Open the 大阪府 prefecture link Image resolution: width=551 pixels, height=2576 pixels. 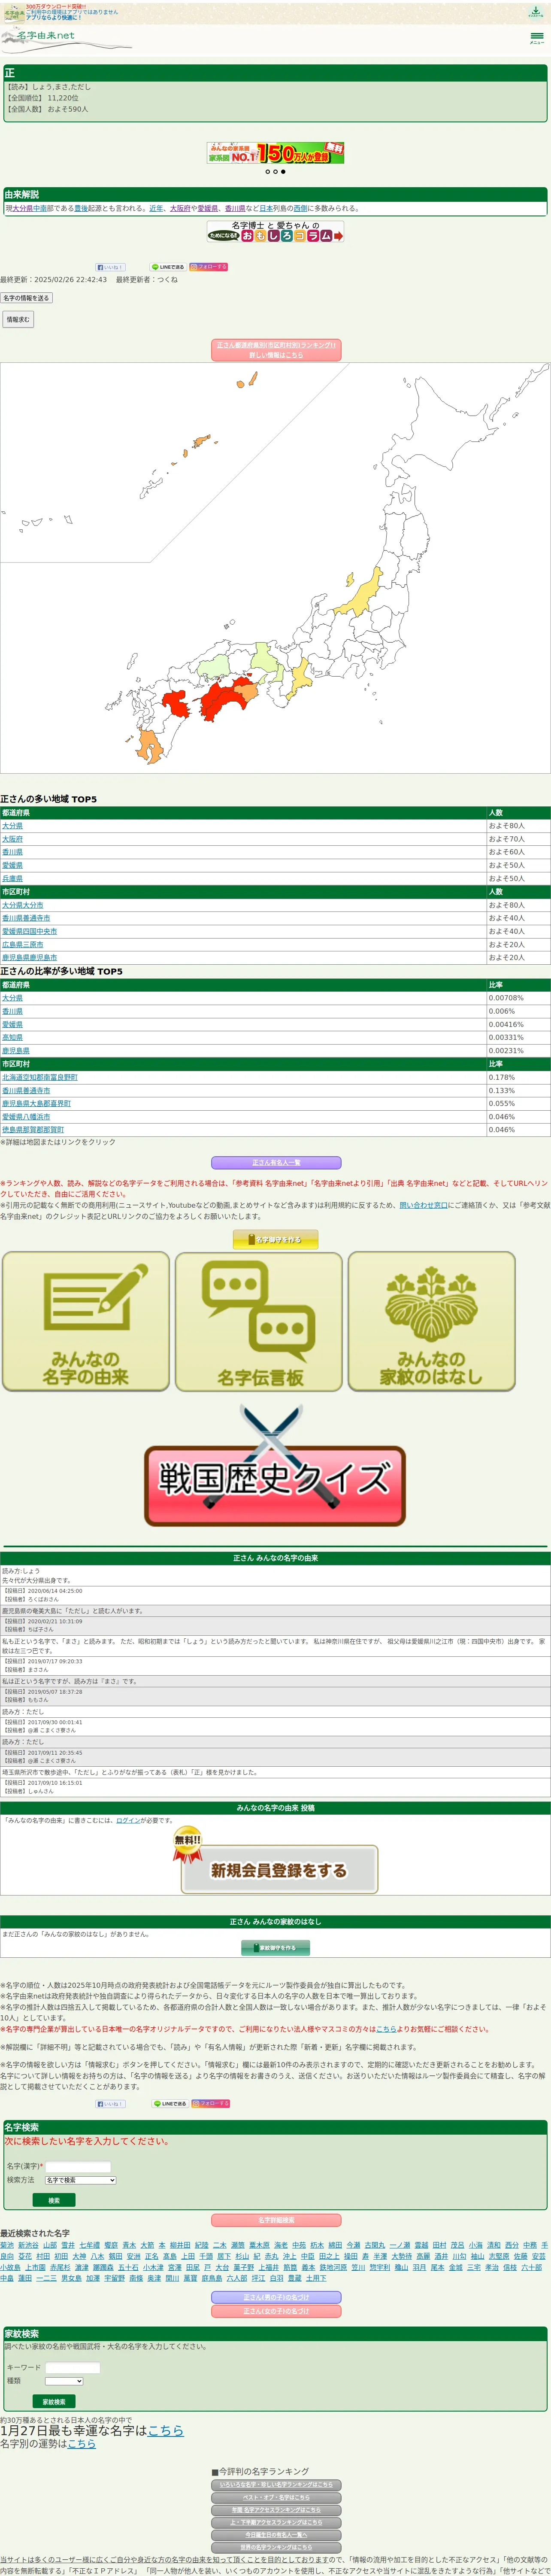click(12, 839)
